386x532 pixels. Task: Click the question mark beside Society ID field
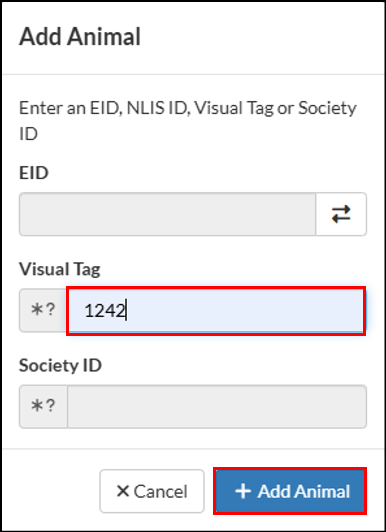[x=50, y=405]
